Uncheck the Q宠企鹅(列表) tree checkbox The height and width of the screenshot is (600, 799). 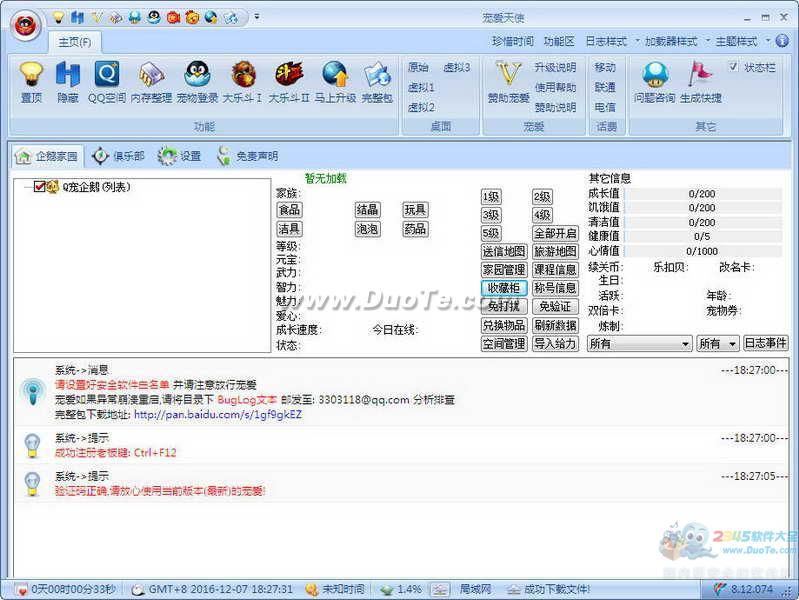pyautogui.click(x=40, y=187)
